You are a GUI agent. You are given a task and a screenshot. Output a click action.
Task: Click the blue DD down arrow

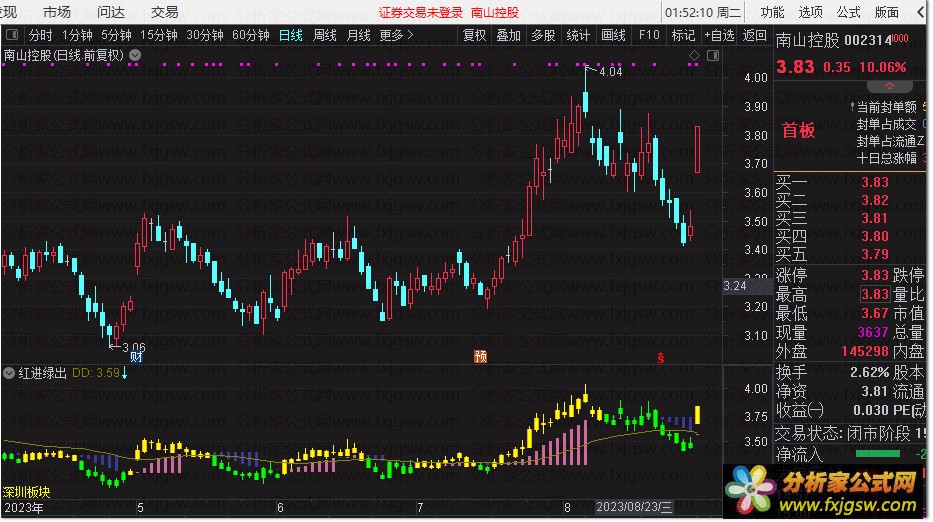tap(124, 373)
